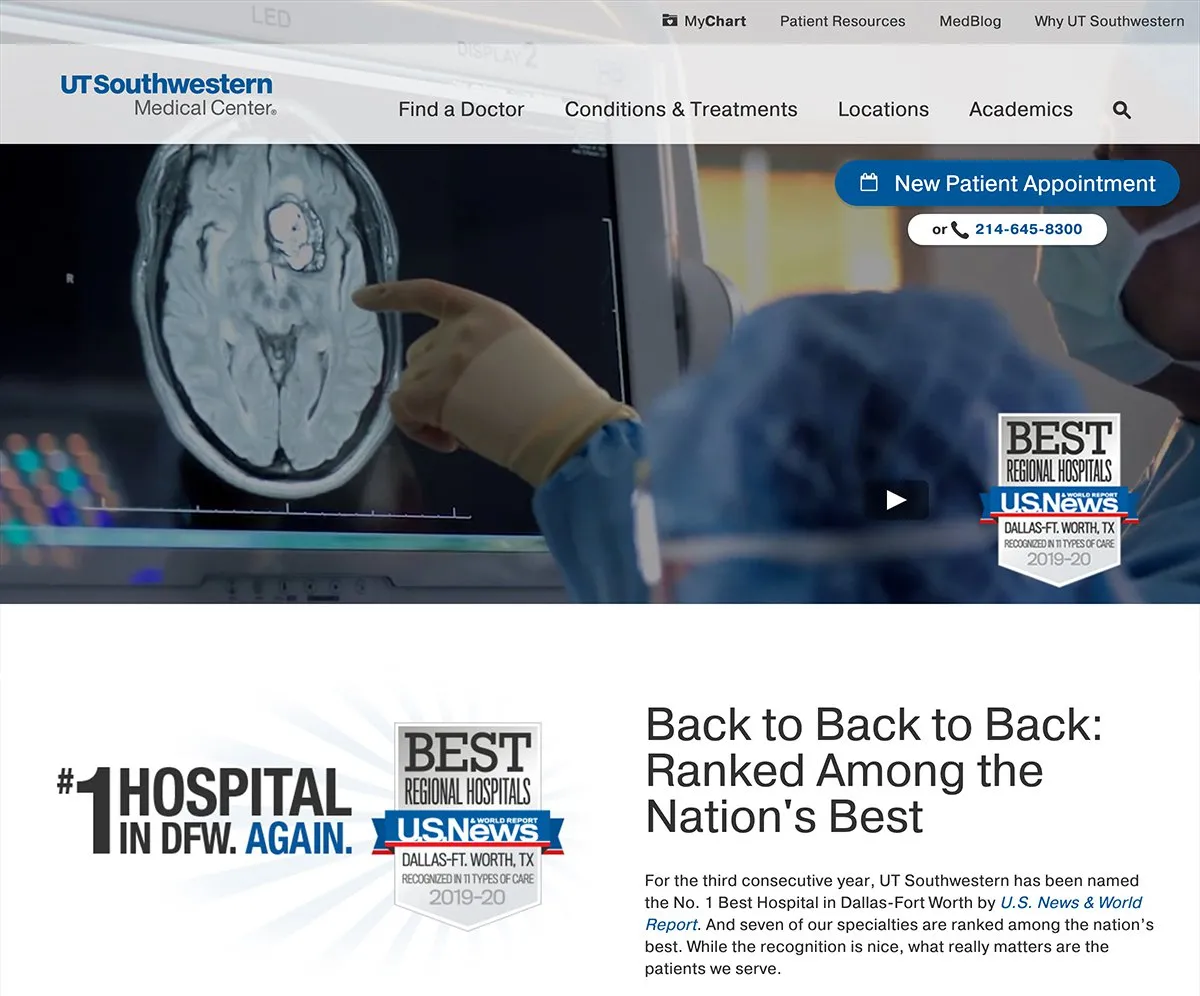Open Patient Resources
The width and height of the screenshot is (1200, 996).
tap(842, 21)
